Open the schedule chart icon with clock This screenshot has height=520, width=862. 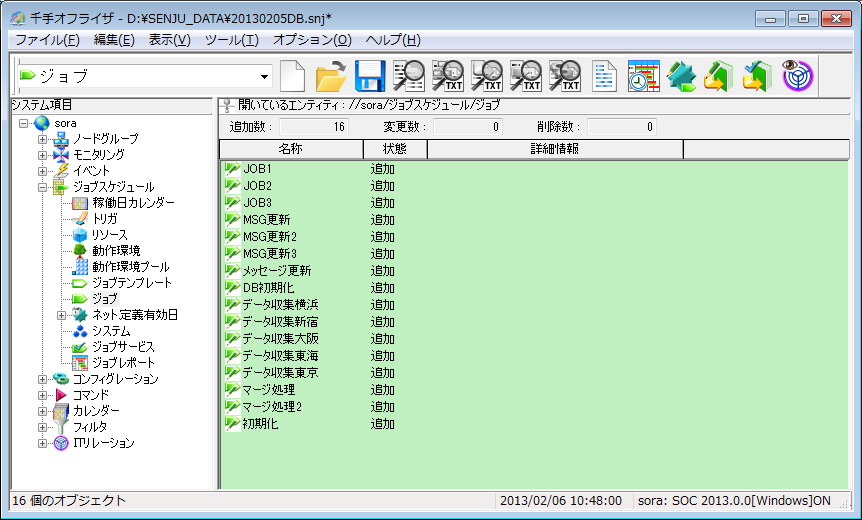pos(643,76)
